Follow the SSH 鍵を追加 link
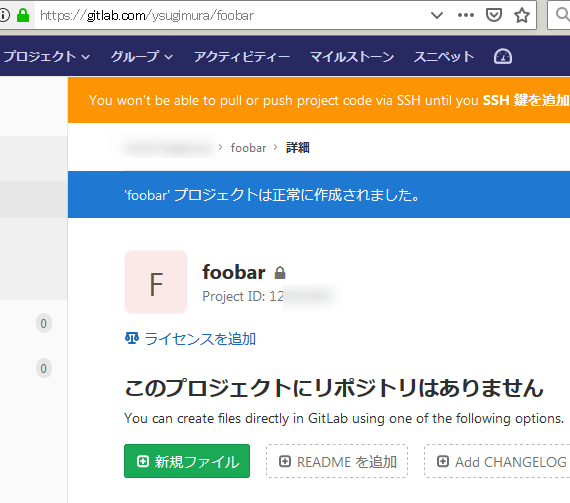The image size is (570, 503). (526, 100)
